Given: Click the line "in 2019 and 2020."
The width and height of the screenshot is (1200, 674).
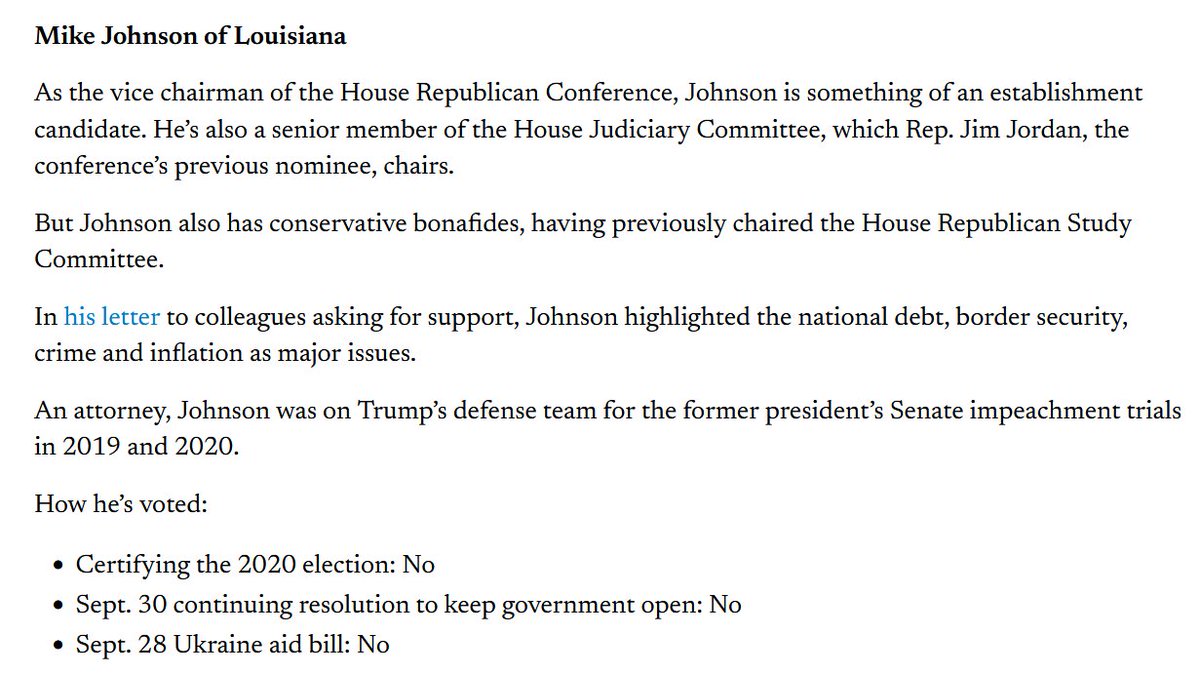Looking at the screenshot, I should (x=136, y=448).
